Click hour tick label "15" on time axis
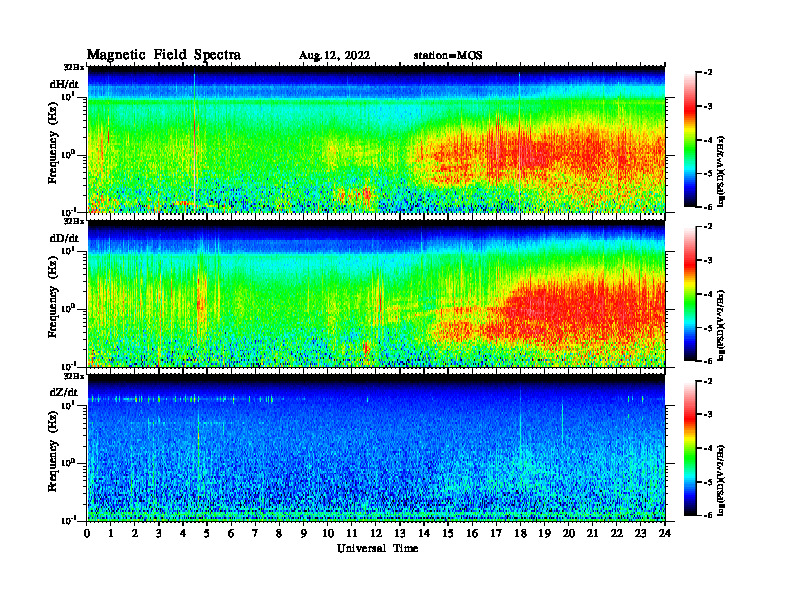 tap(448, 534)
